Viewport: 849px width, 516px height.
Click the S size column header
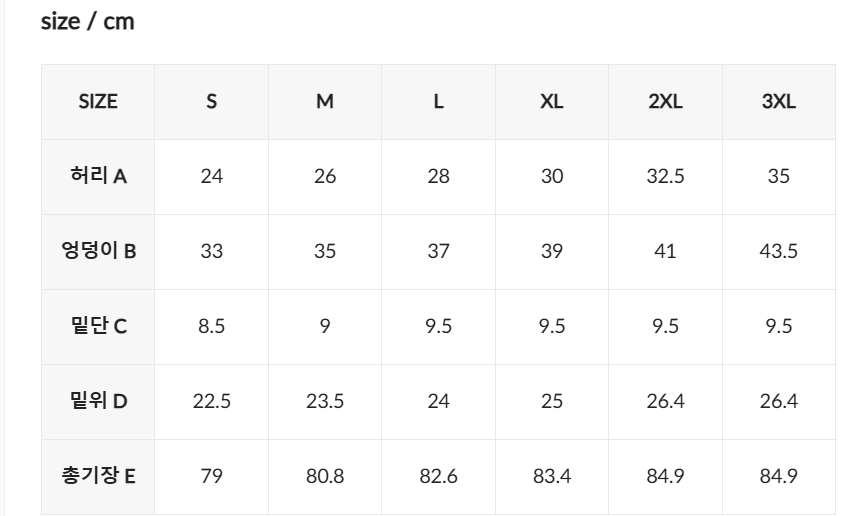click(x=212, y=101)
